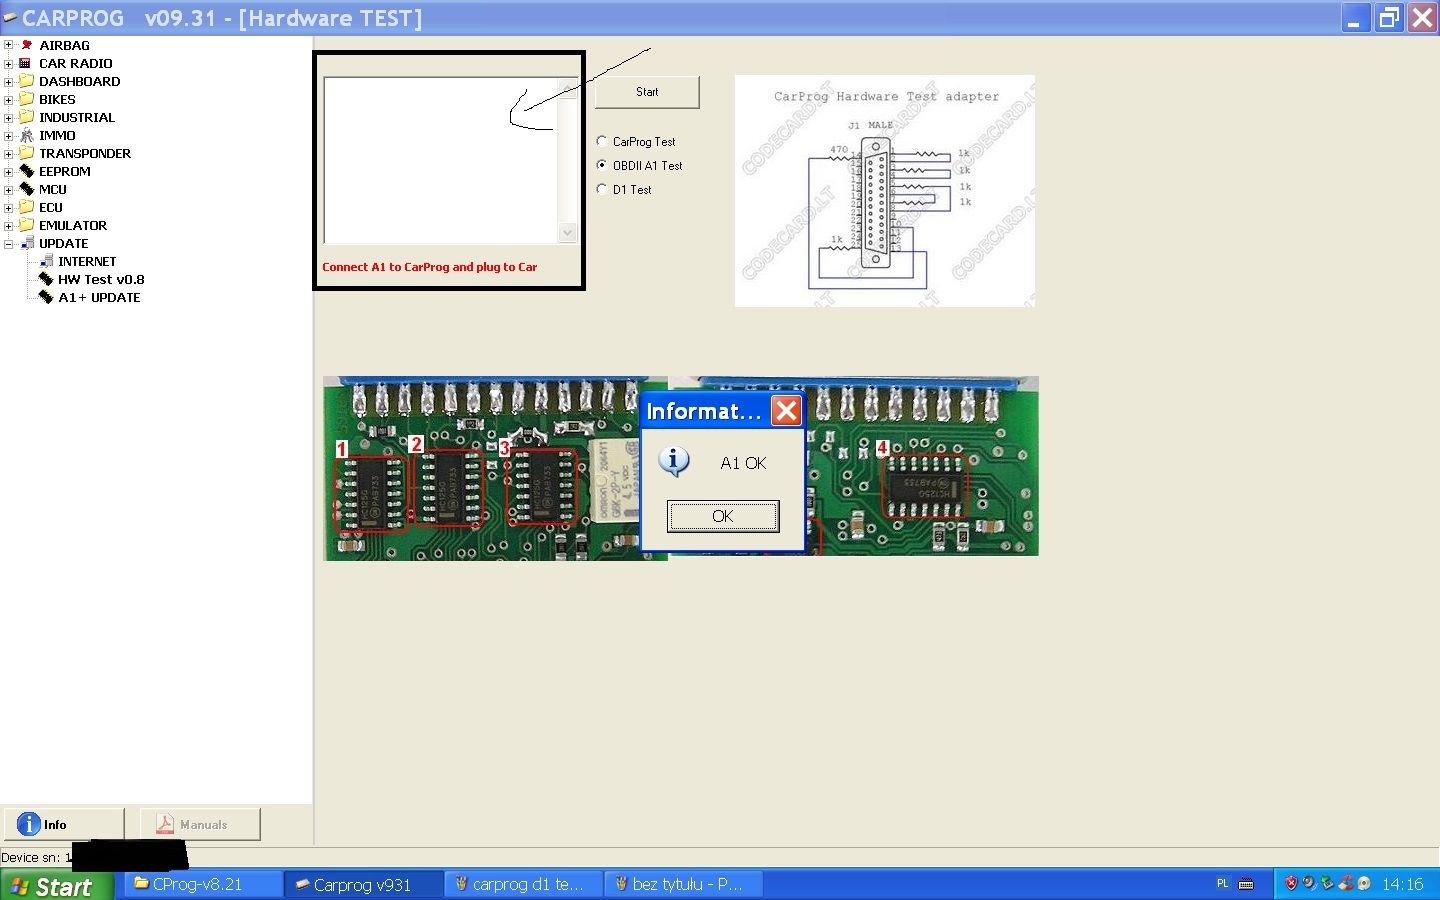Screen dimensions: 1440x900
Task: Click the "Device sn:" status bar label
Action: pos(30,857)
